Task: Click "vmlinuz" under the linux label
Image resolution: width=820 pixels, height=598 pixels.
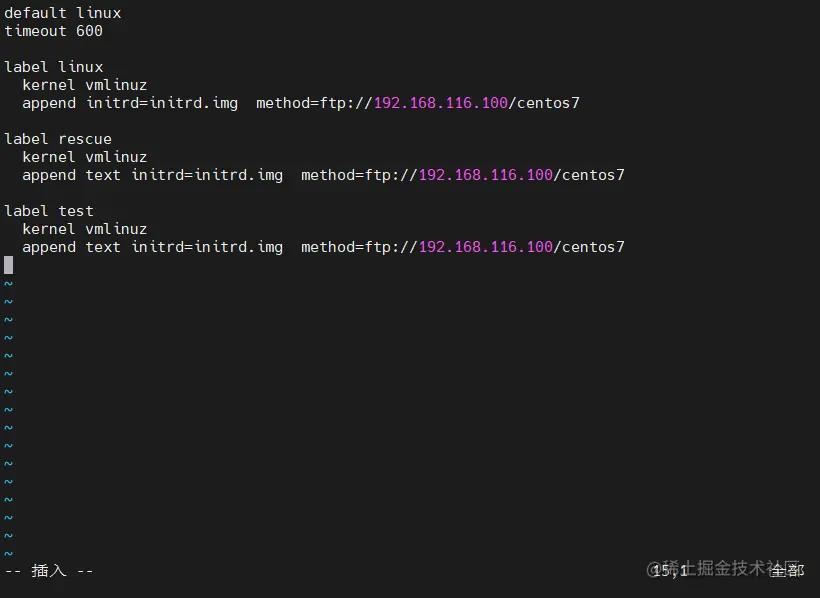Action: (x=116, y=85)
